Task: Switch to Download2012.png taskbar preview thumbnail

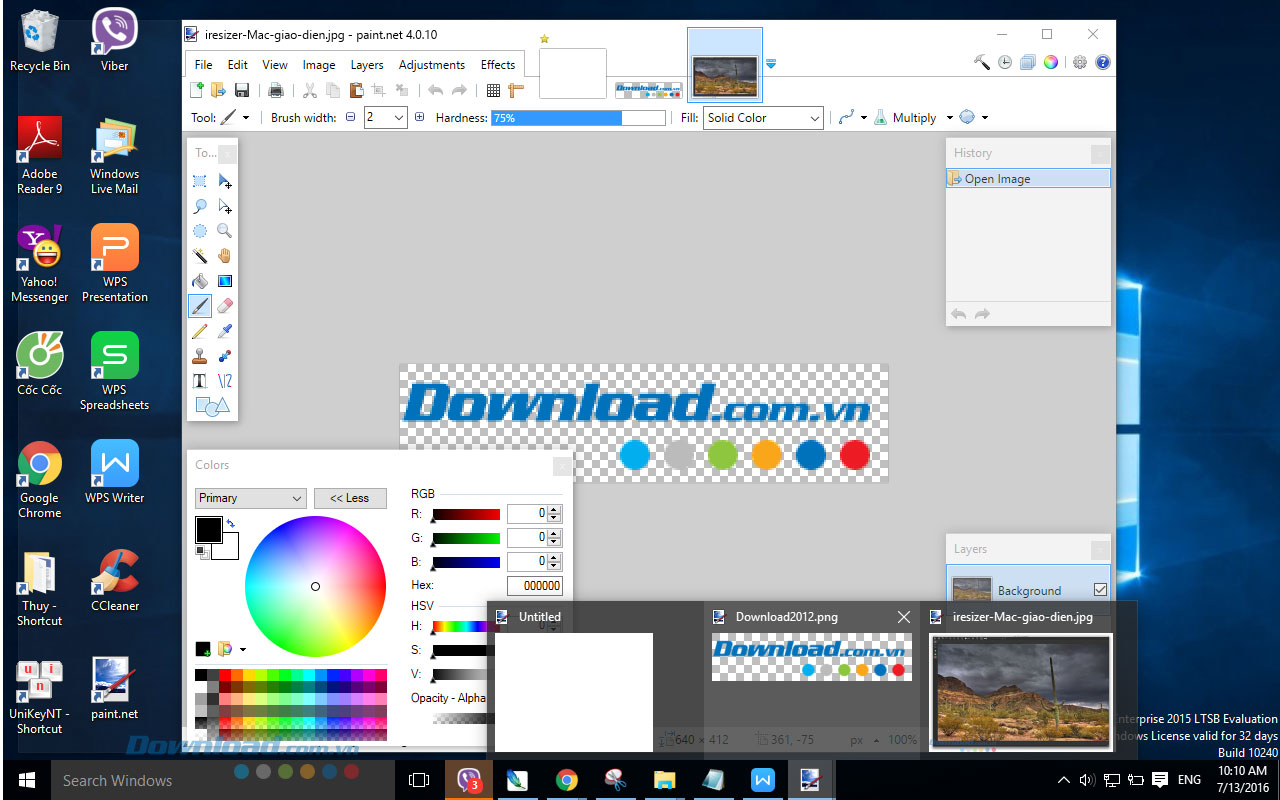Action: tap(811, 657)
